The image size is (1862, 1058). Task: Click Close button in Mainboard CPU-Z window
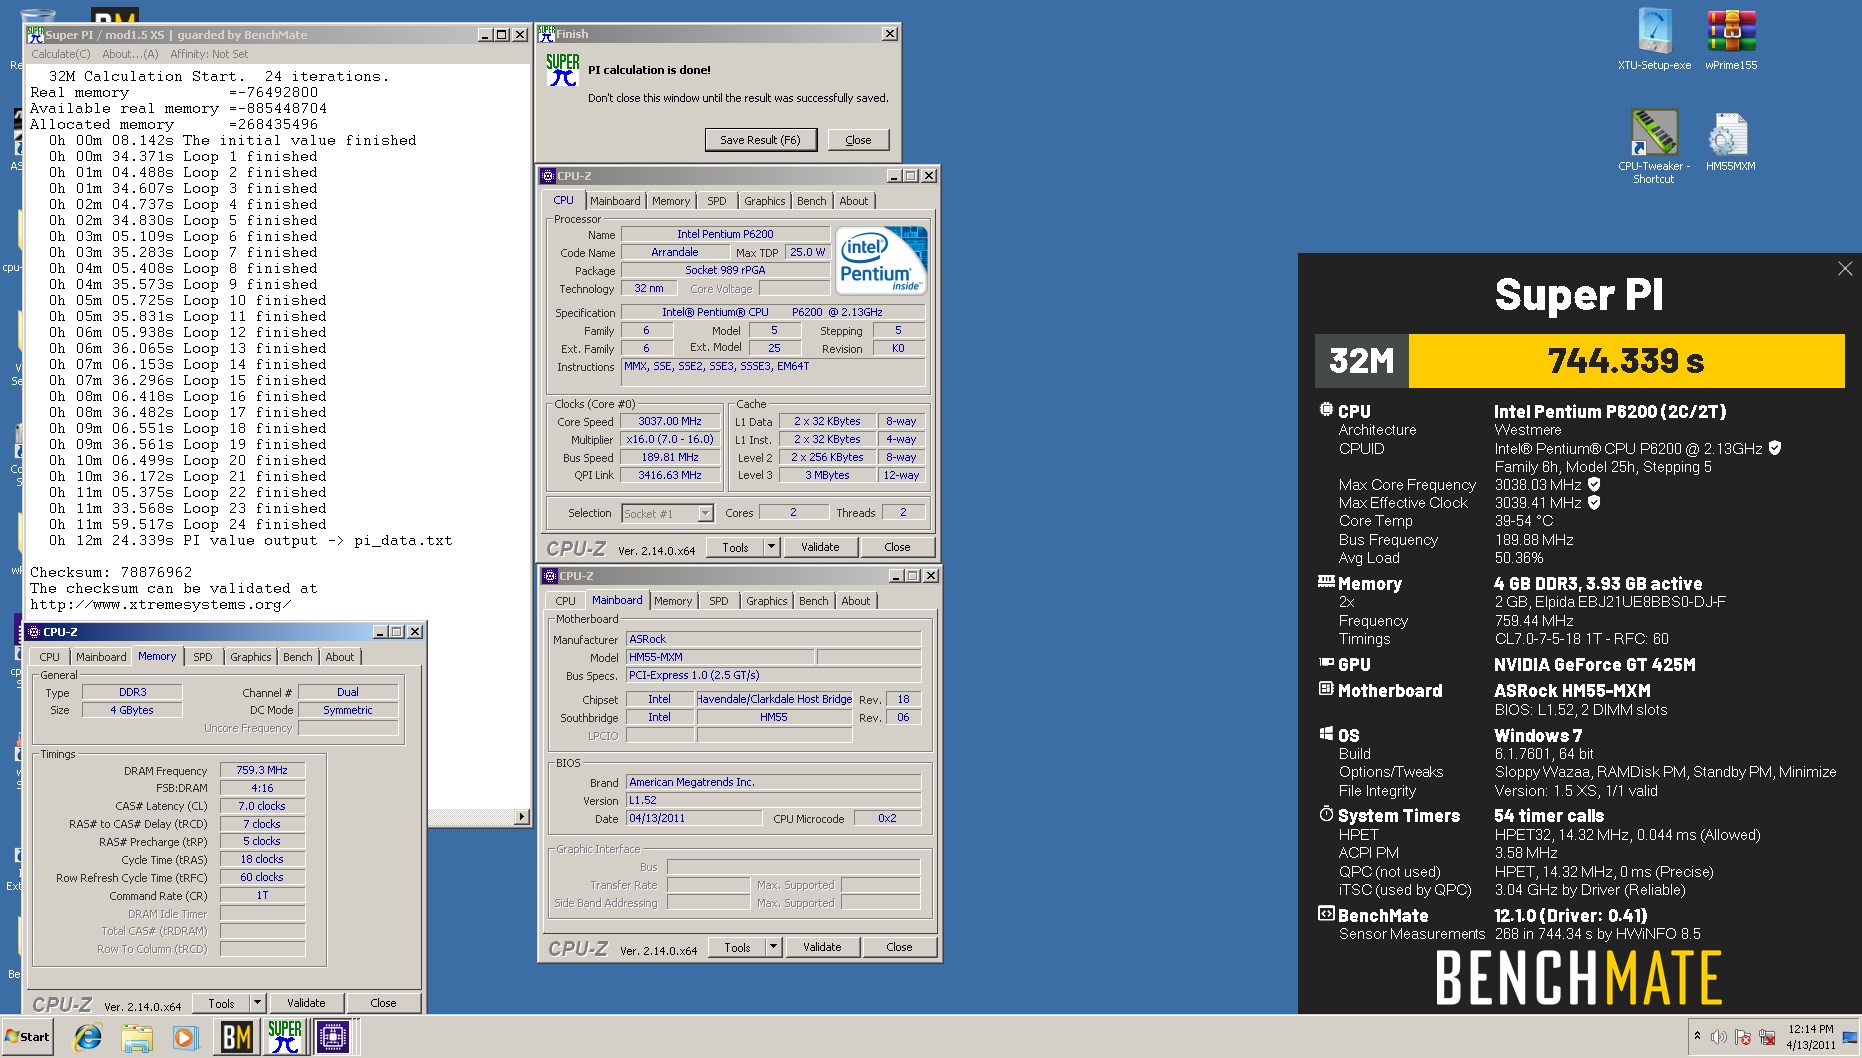point(899,947)
